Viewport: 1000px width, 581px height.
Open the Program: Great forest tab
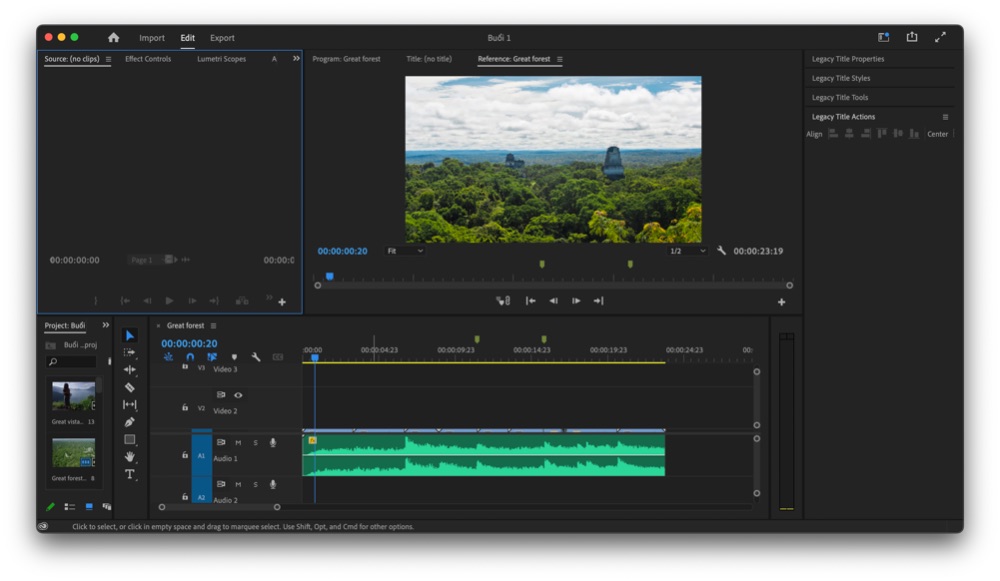point(346,59)
